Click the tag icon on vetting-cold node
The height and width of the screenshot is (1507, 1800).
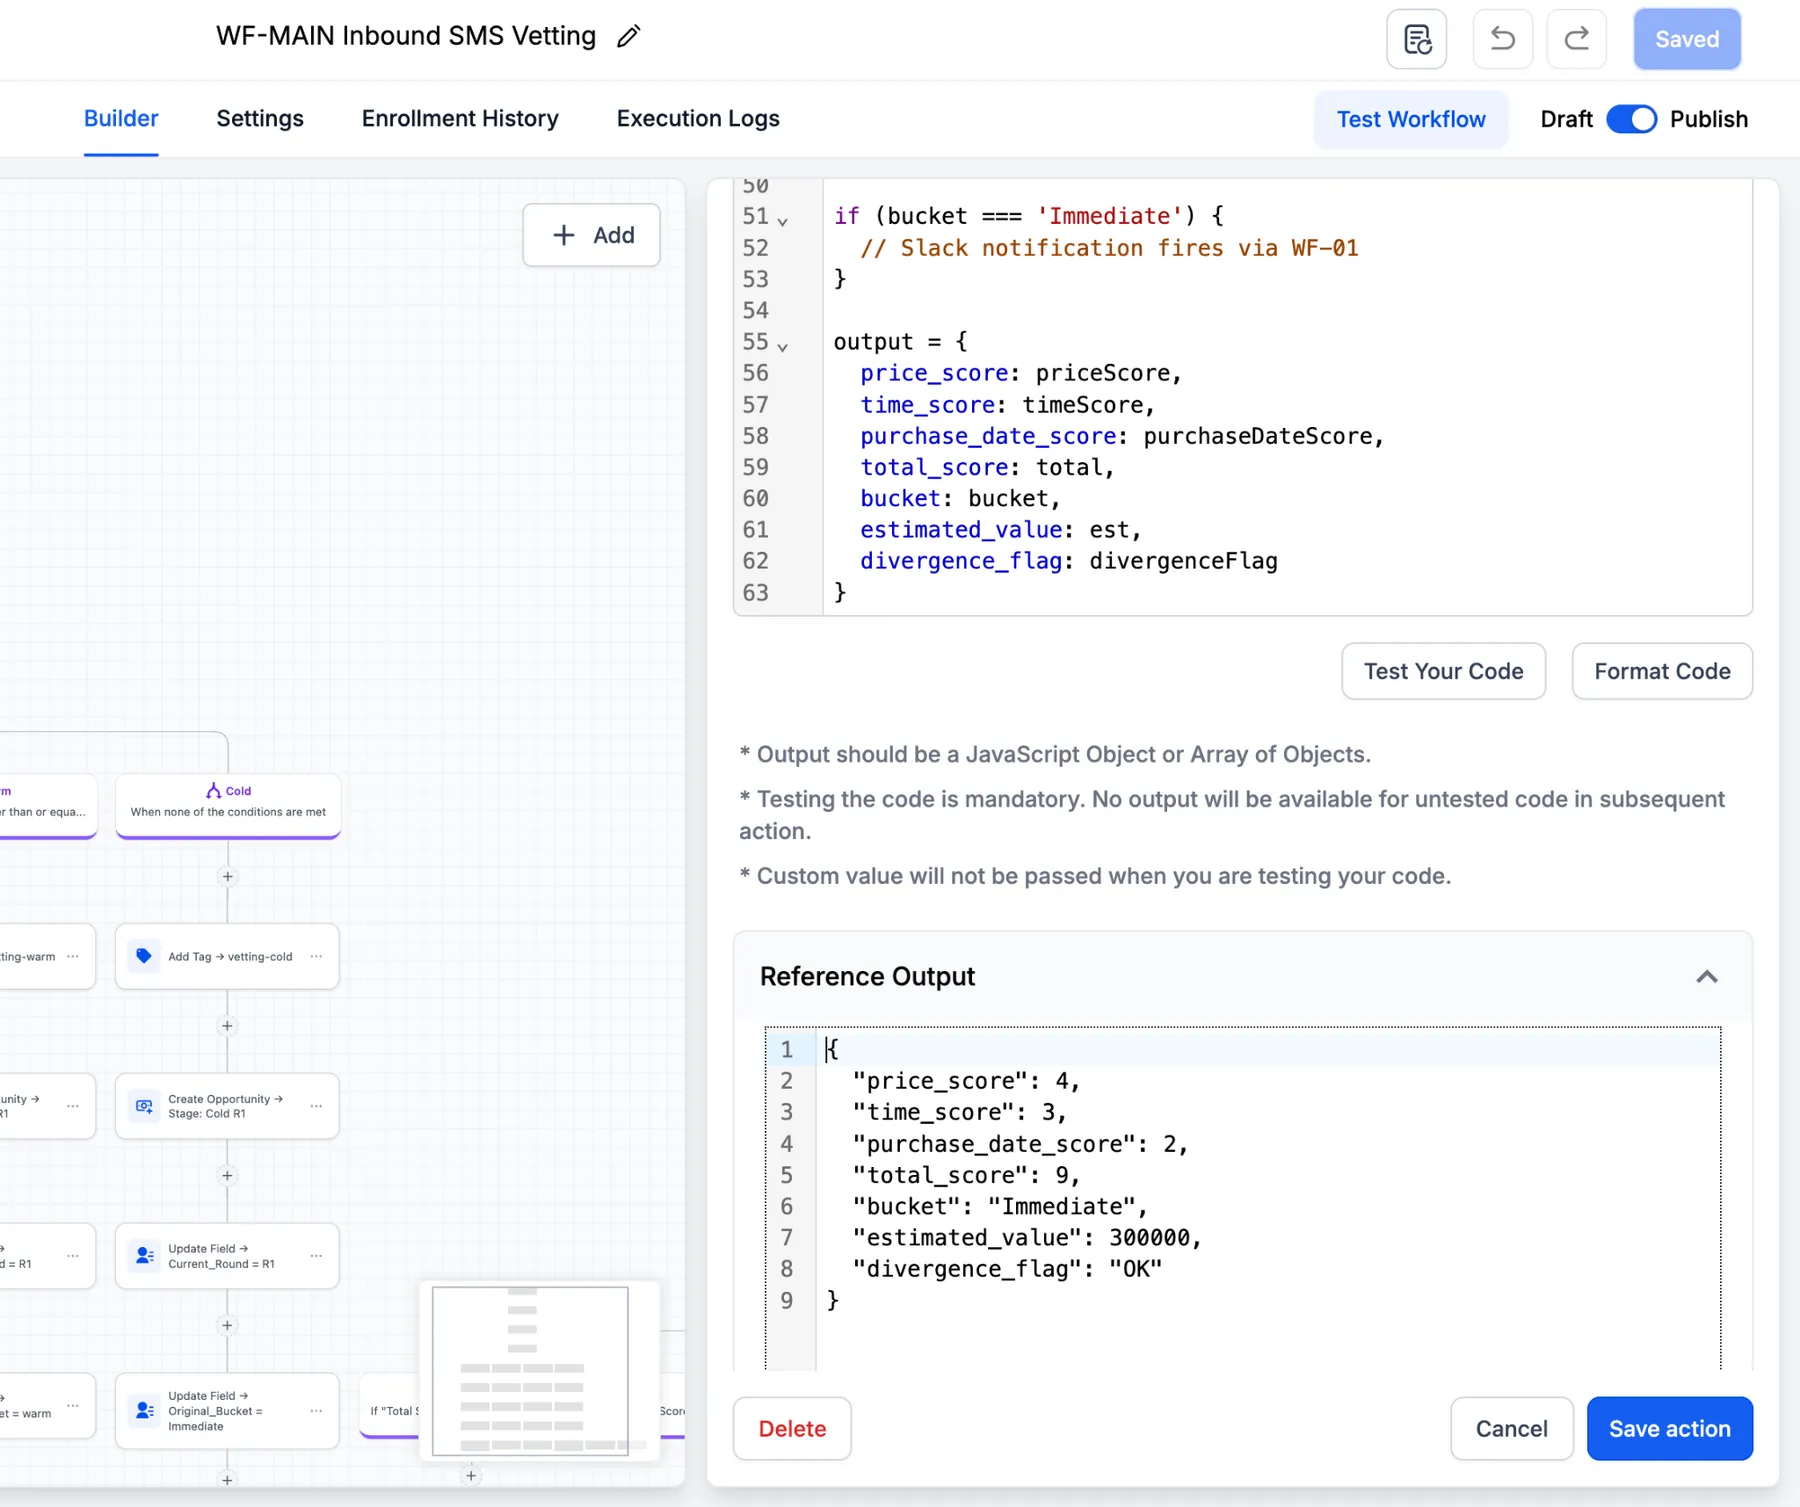click(144, 956)
